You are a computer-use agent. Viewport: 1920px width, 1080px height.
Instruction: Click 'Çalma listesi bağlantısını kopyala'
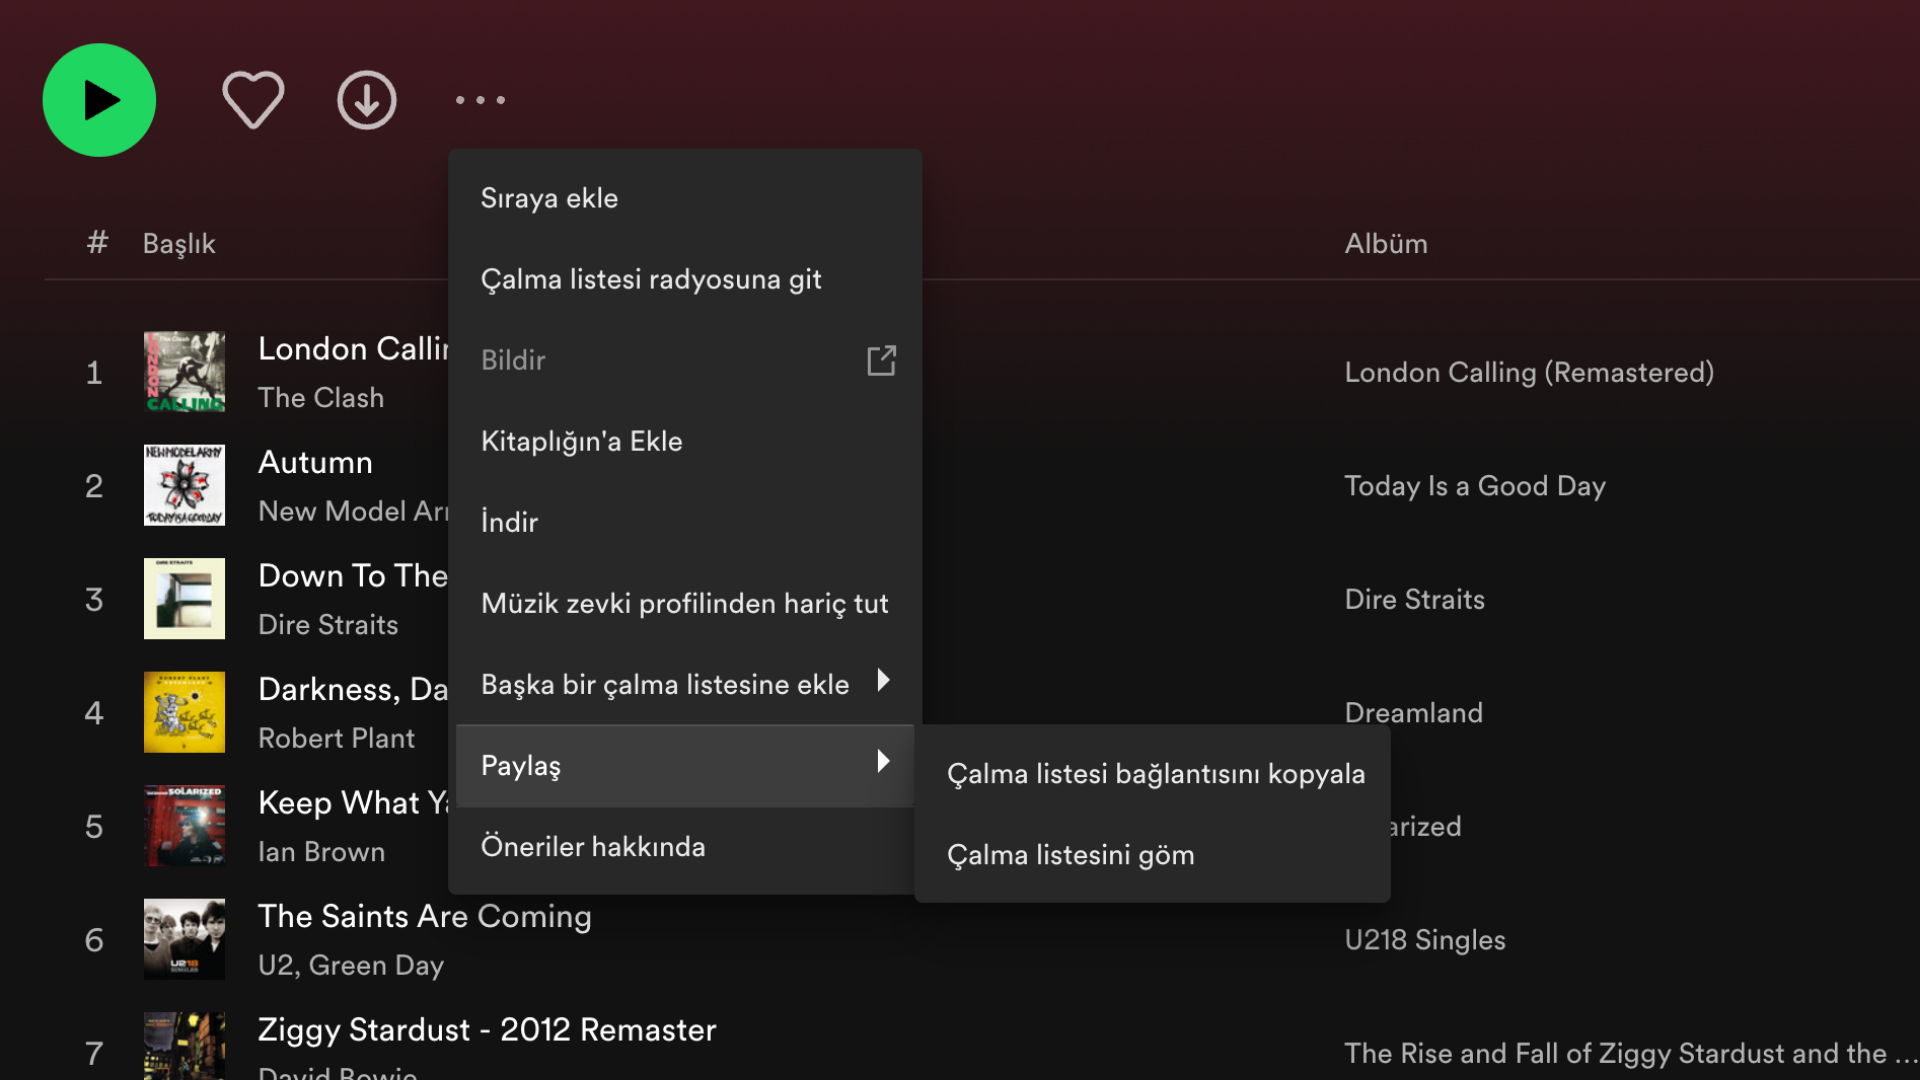1155,773
